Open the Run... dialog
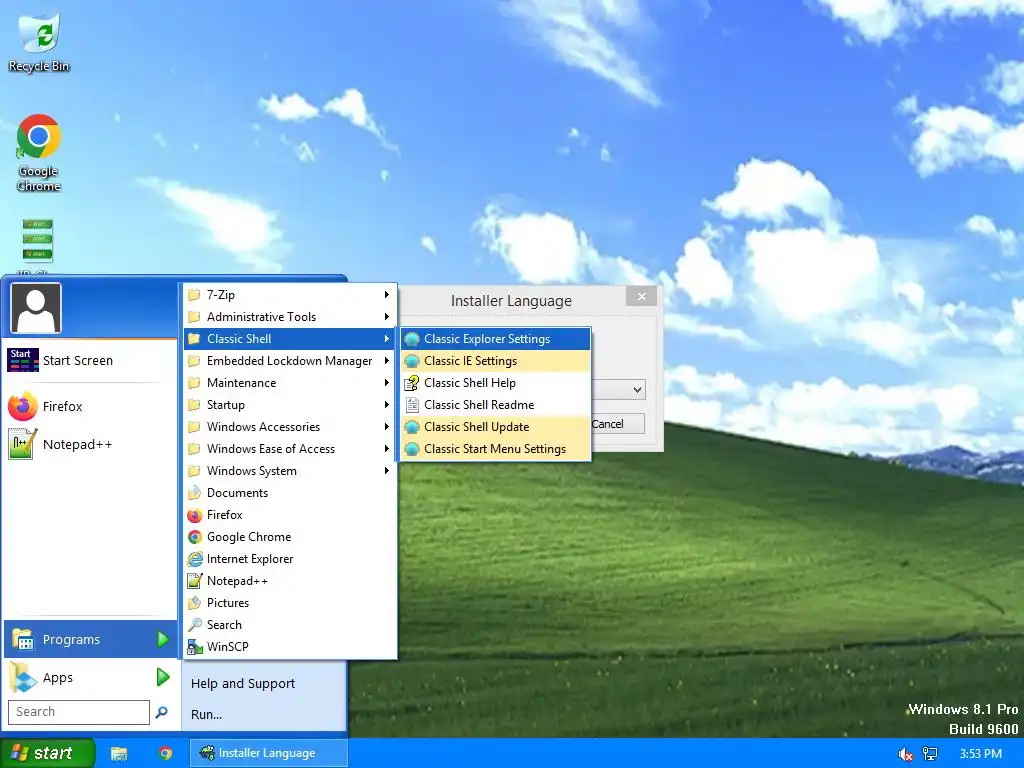The width and height of the screenshot is (1024, 768). 206,714
